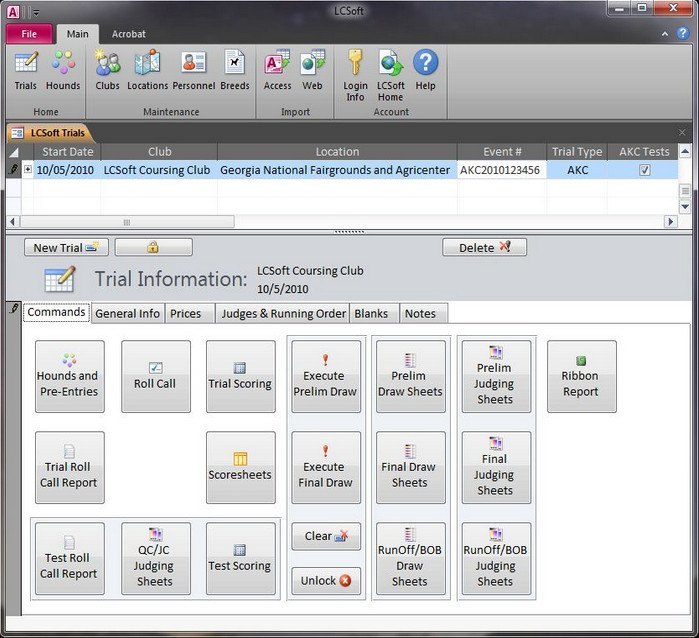Click the blue help icon at top right
This screenshot has width=699, height=638.
[x=683, y=33]
